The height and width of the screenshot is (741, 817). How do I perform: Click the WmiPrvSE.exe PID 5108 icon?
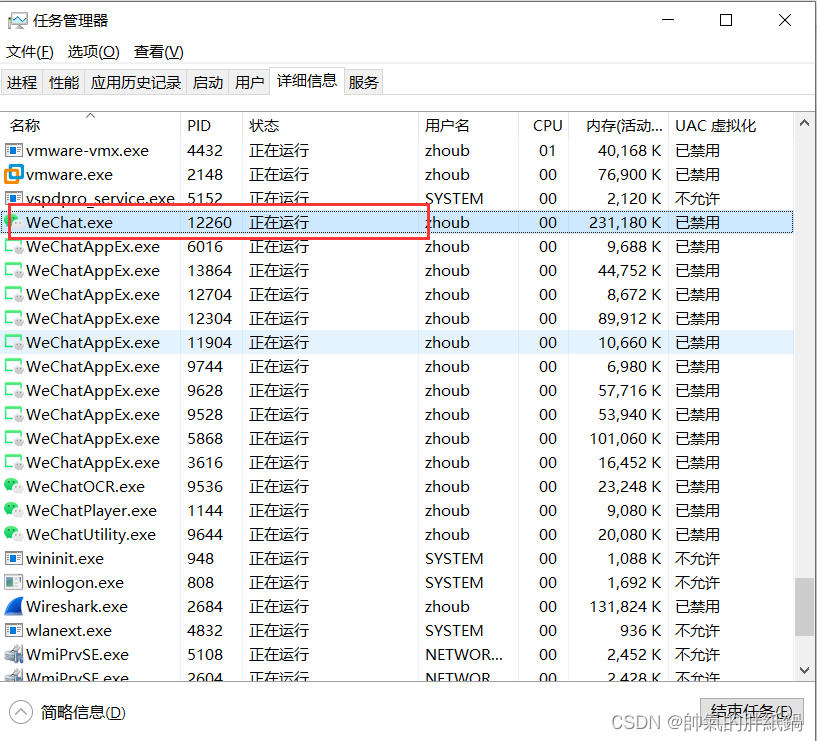point(14,654)
